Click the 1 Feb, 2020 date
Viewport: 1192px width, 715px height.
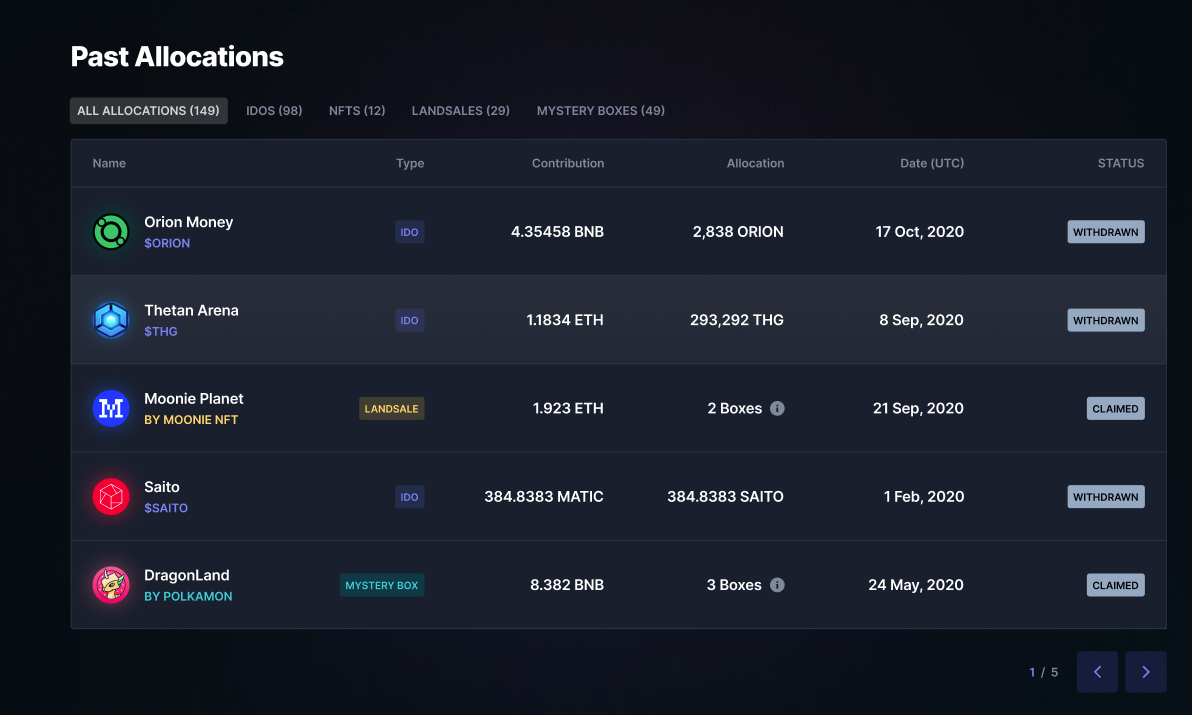click(x=924, y=496)
